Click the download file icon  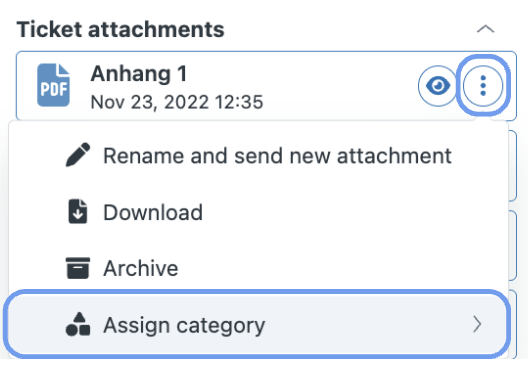tap(78, 211)
